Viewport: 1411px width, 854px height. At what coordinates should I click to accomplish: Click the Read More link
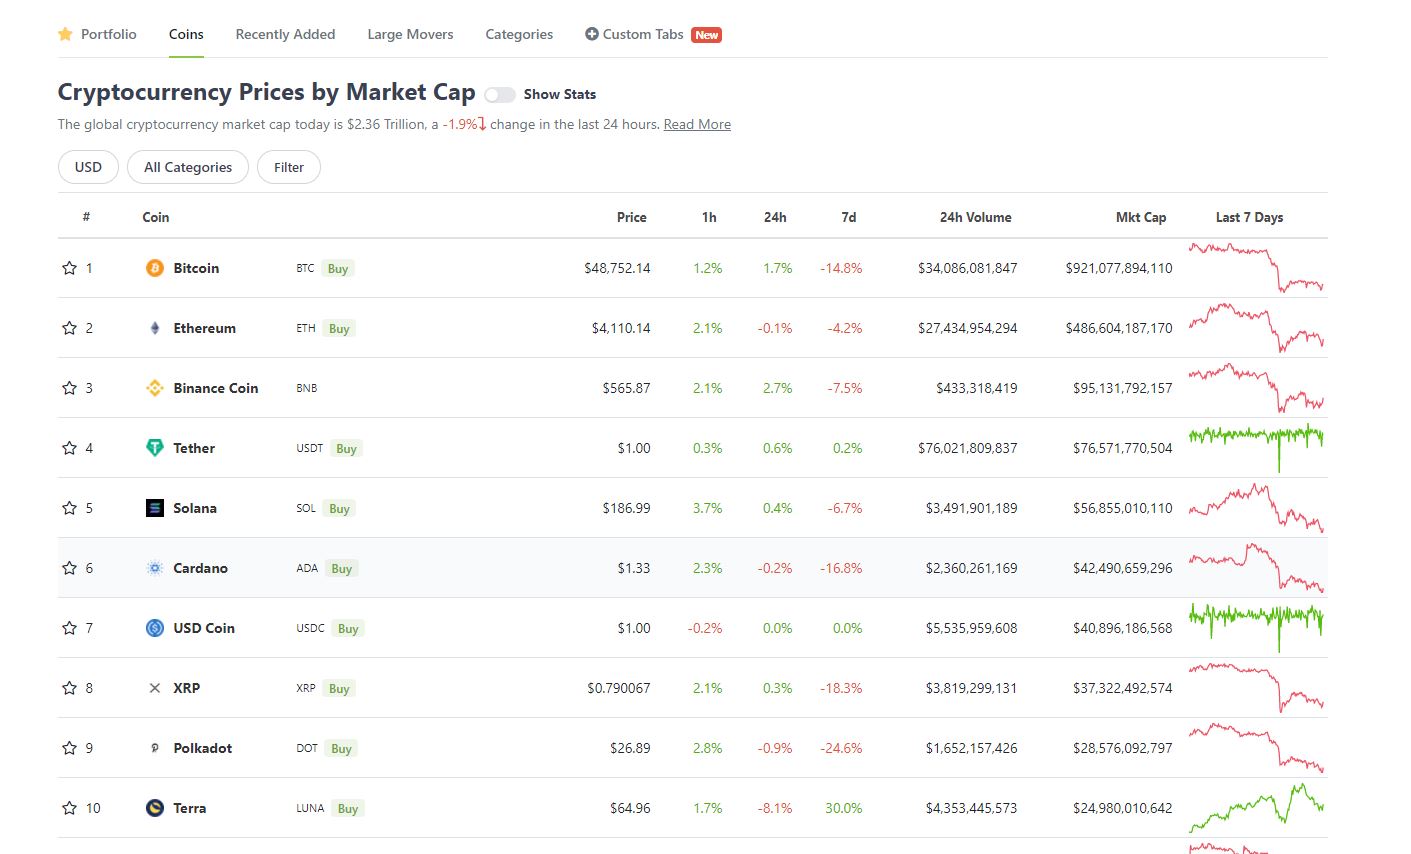pos(697,124)
